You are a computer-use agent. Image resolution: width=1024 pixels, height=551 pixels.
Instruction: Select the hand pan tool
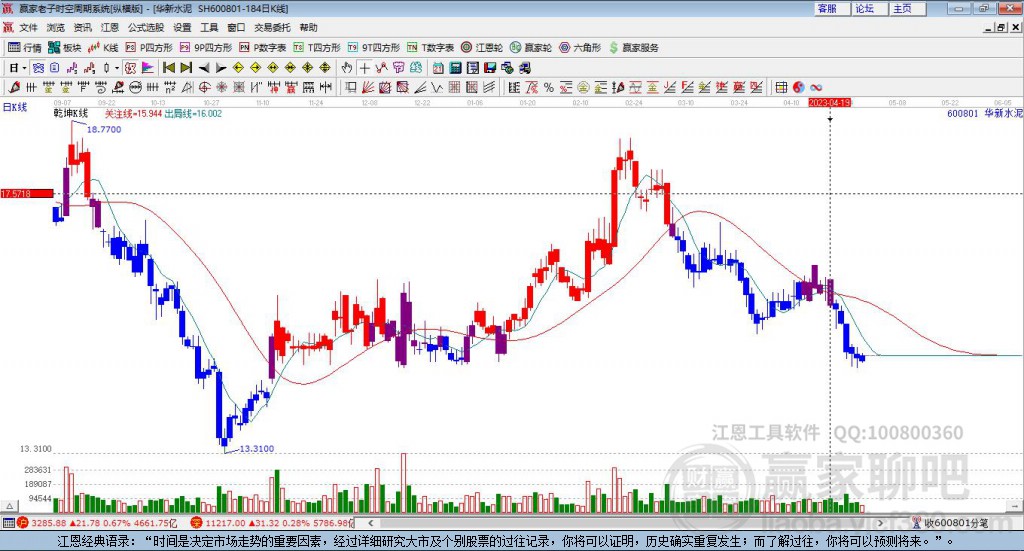347,68
